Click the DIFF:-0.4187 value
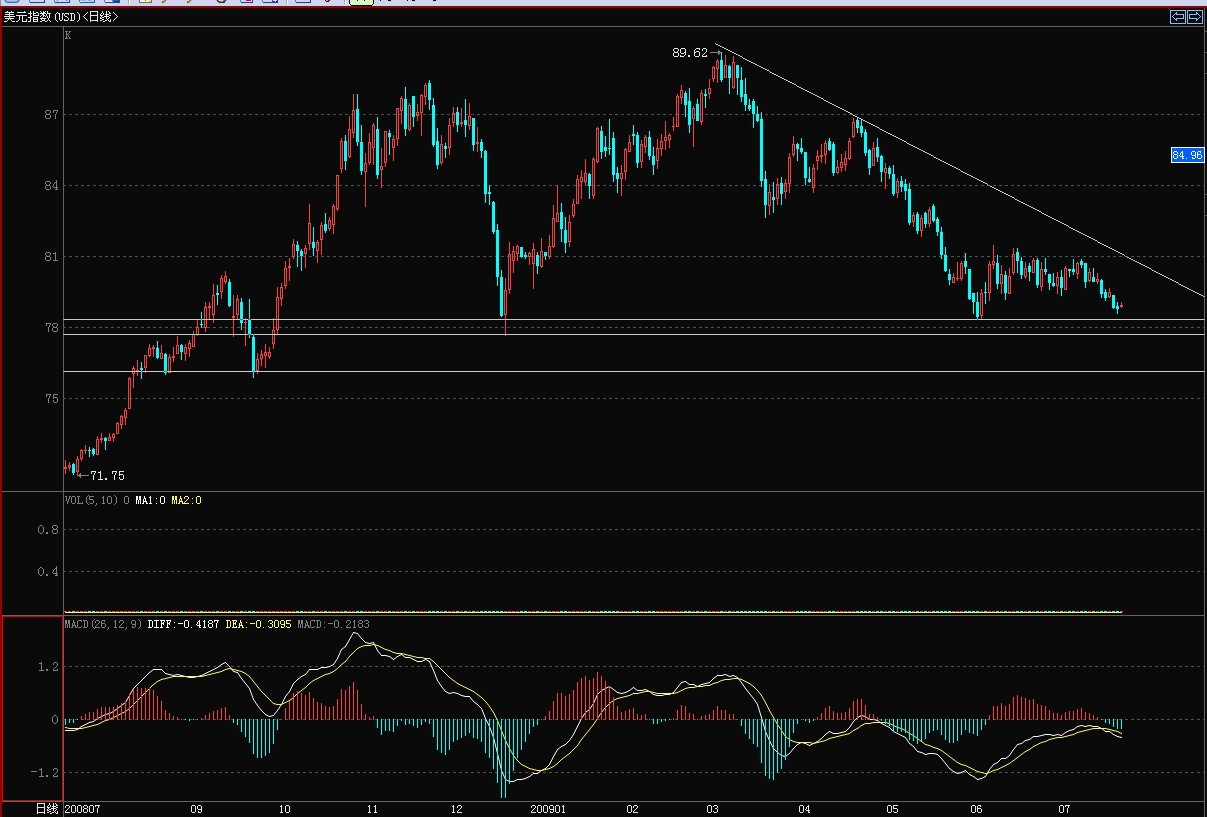The image size is (1207, 817). [x=183, y=624]
